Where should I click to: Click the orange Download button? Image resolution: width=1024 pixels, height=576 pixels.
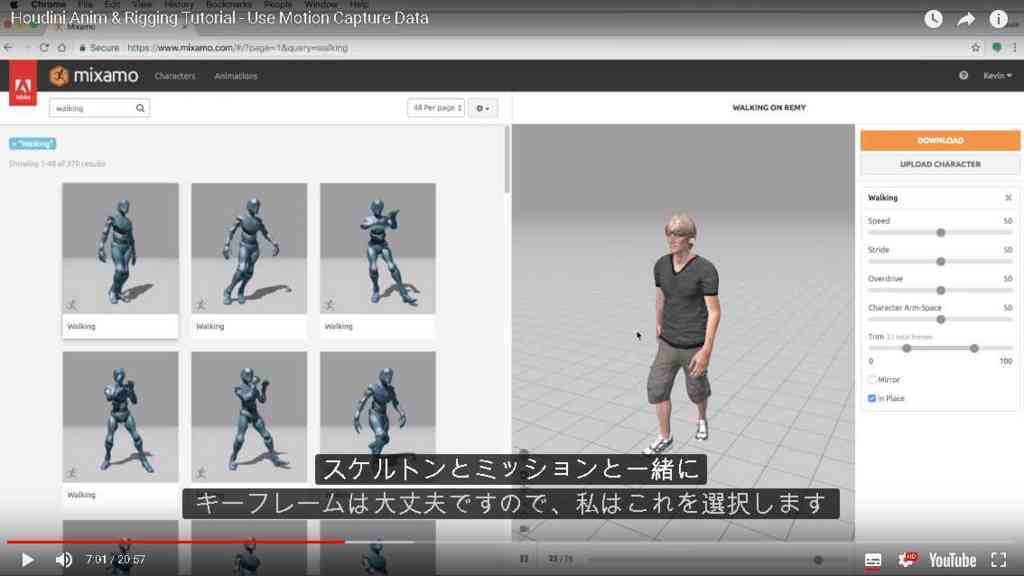pyautogui.click(x=940, y=140)
